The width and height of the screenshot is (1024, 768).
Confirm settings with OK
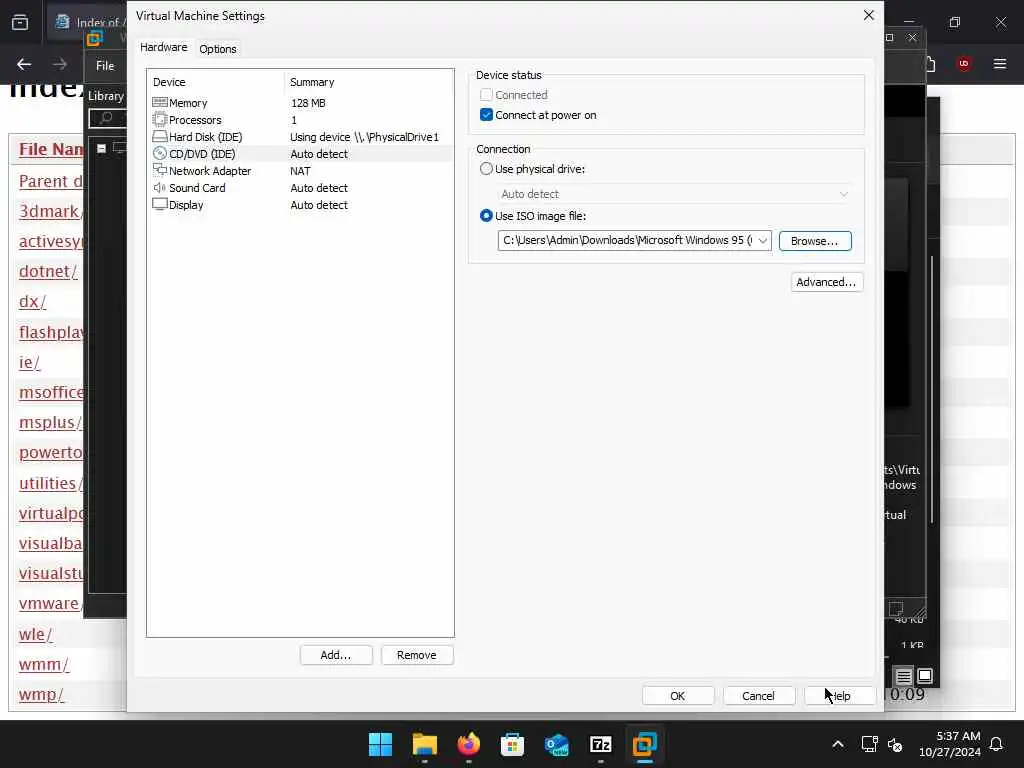[678, 696]
